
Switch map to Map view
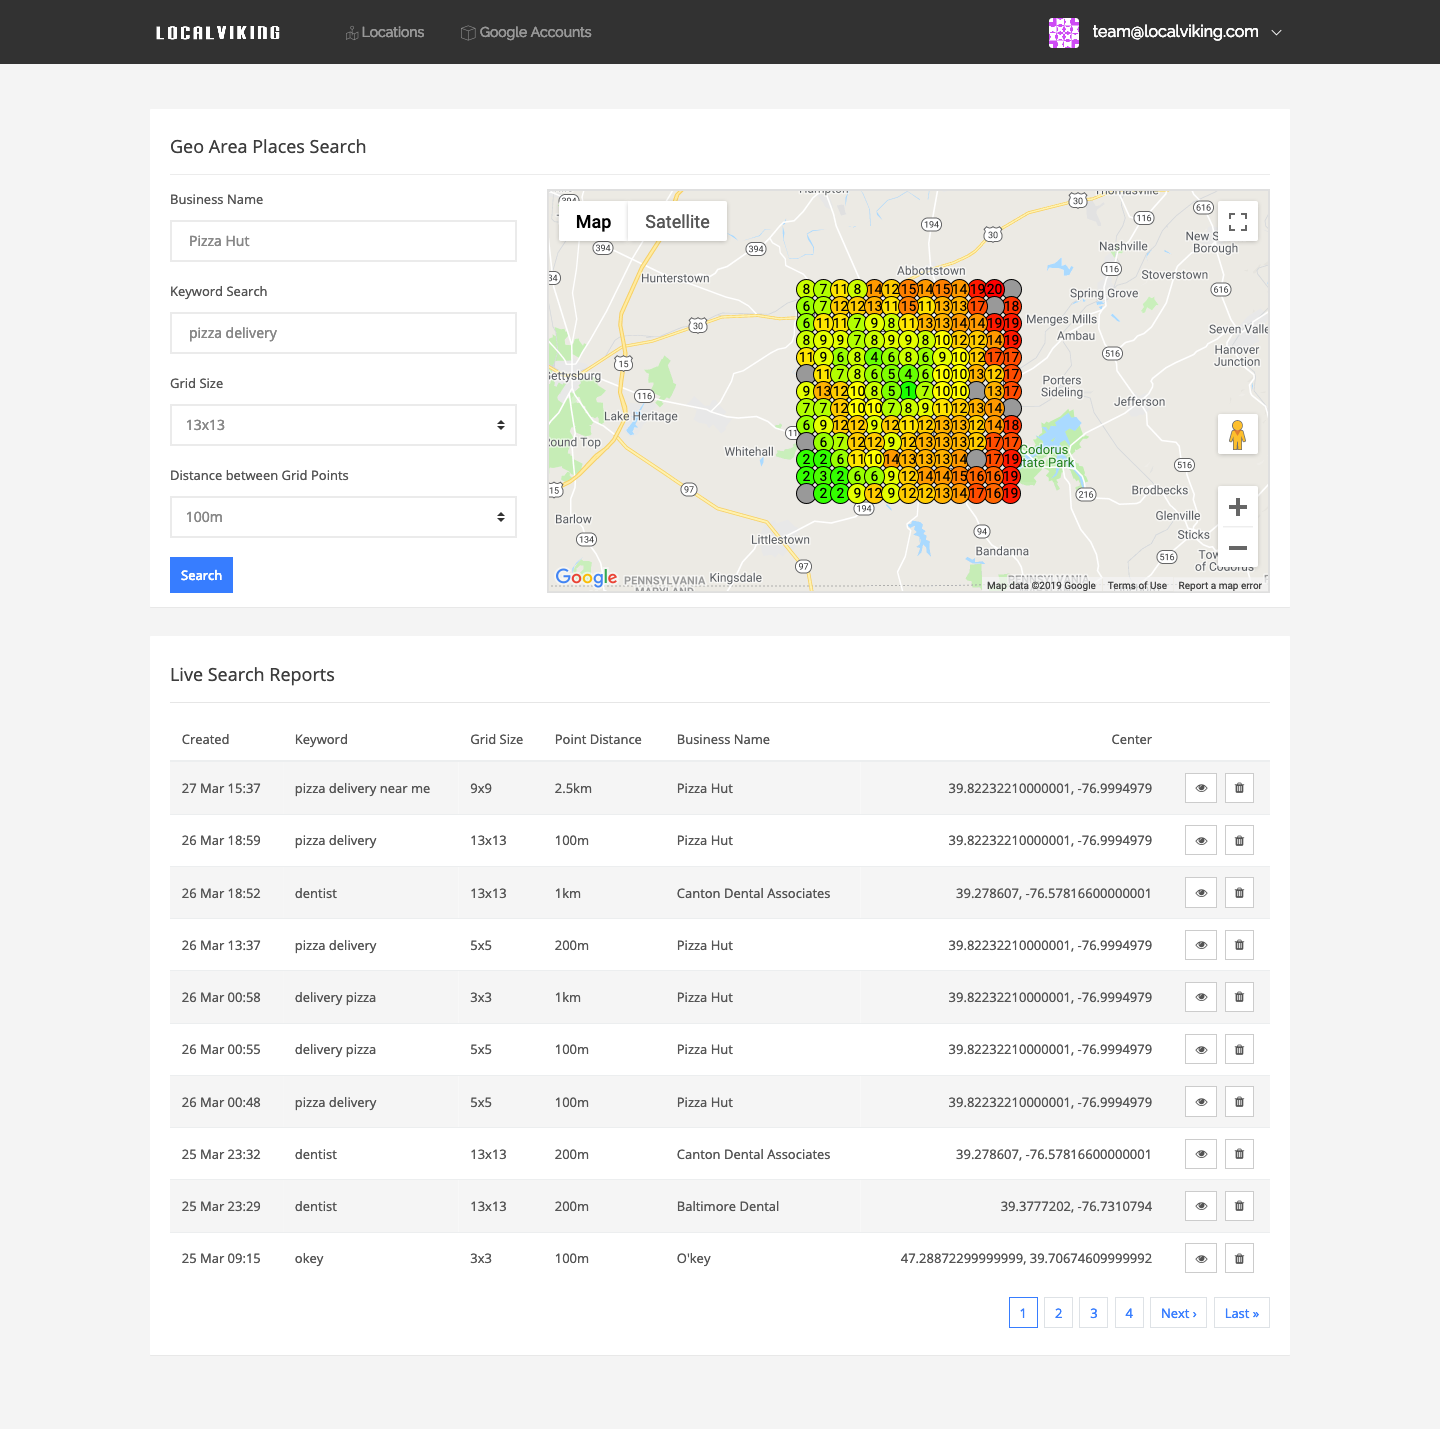point(593,222)
